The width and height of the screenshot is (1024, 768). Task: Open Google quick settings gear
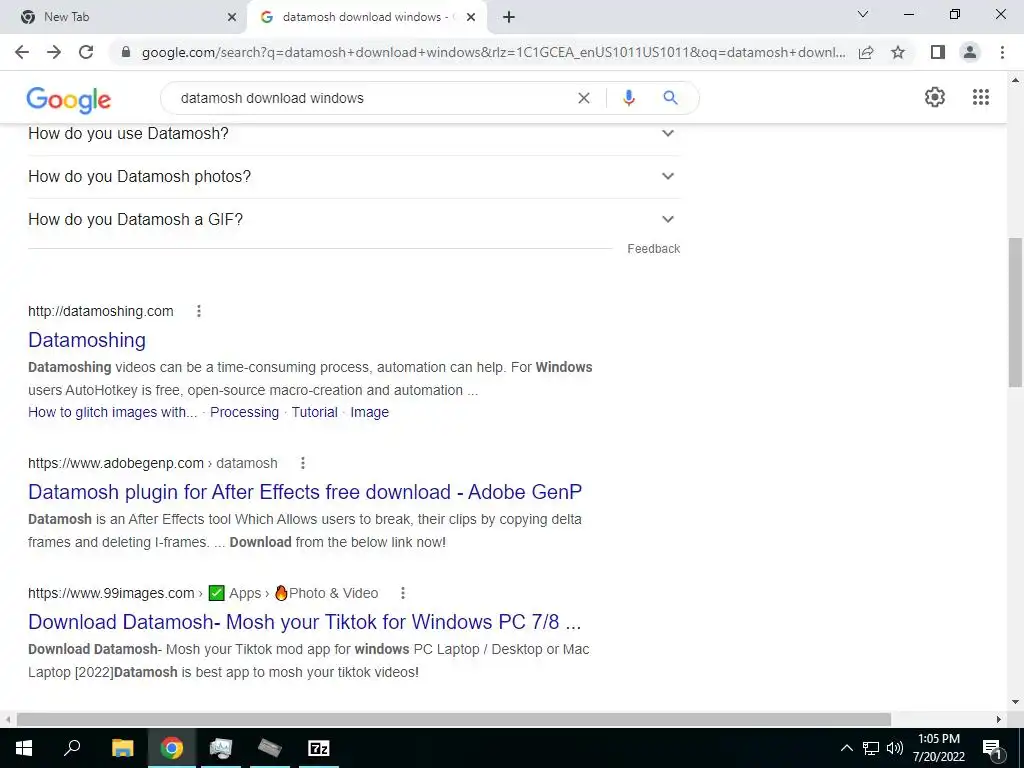coord(935,97)
